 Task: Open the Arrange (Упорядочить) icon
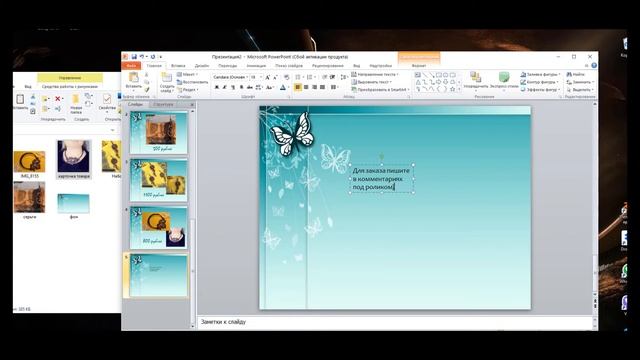click(475, 77)
